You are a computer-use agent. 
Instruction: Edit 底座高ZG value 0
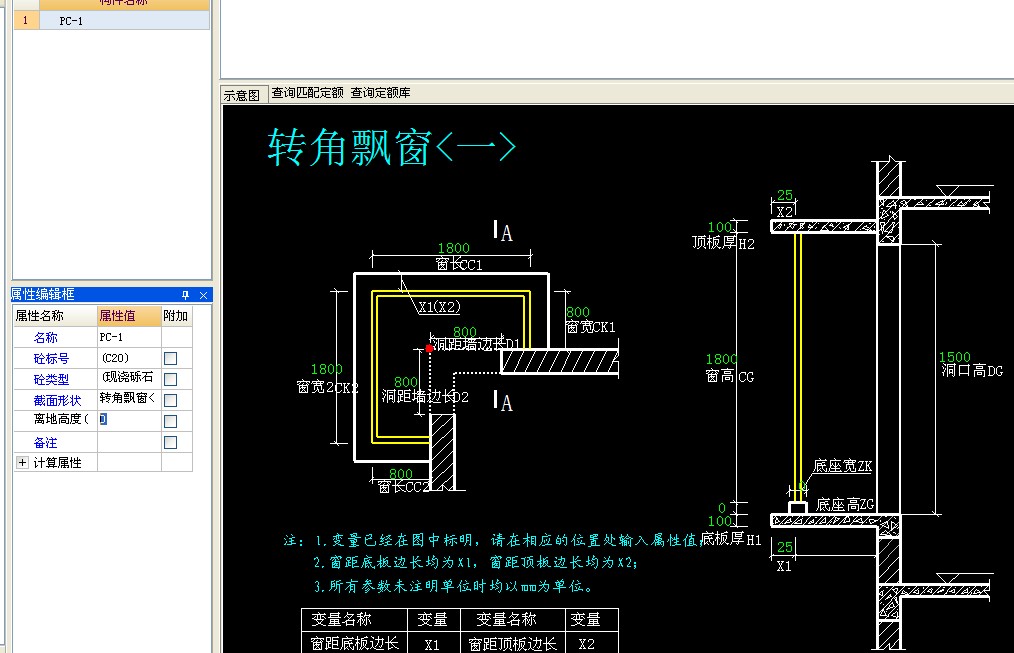[722, 508]
